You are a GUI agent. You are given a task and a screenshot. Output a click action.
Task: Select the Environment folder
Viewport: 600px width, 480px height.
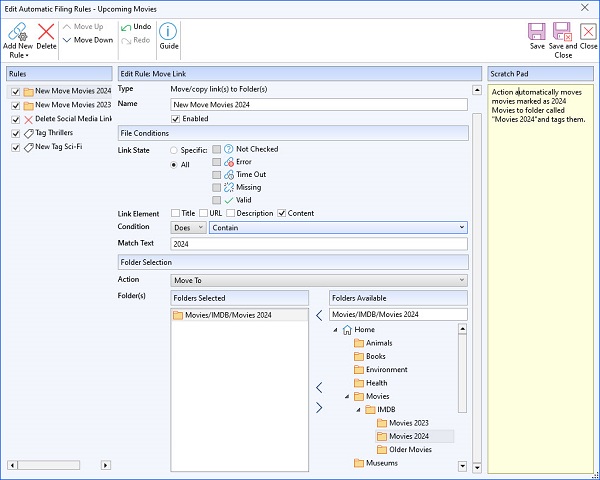tap(381, 370)
